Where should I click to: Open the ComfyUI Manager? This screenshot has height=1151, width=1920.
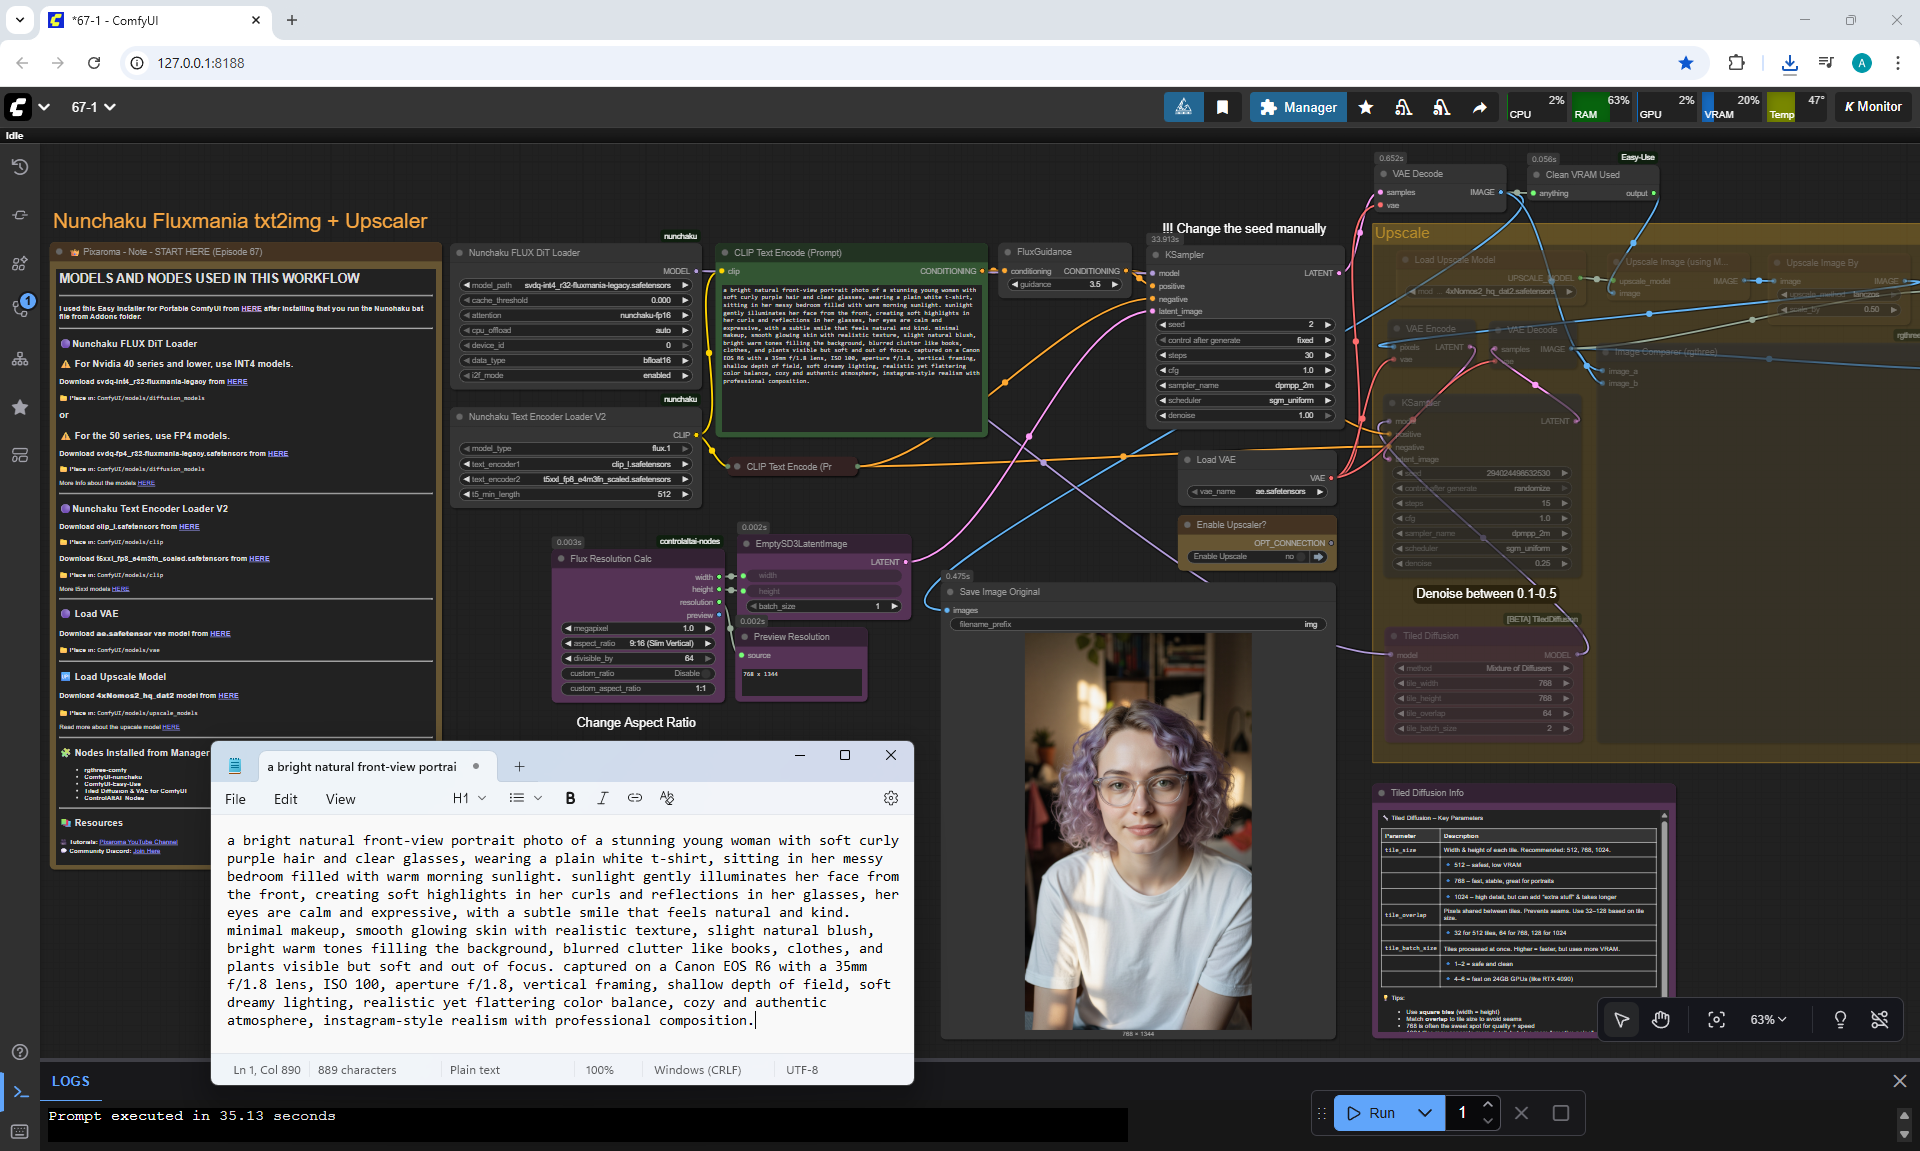[x=1298, y=107]
